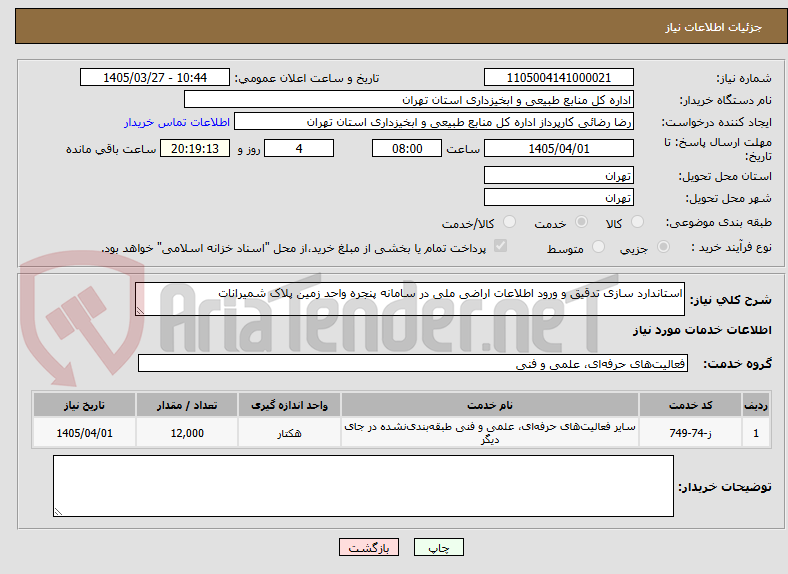
Task: Toggle the Islamic treasury payment checkbox
Action: (501, 246)
